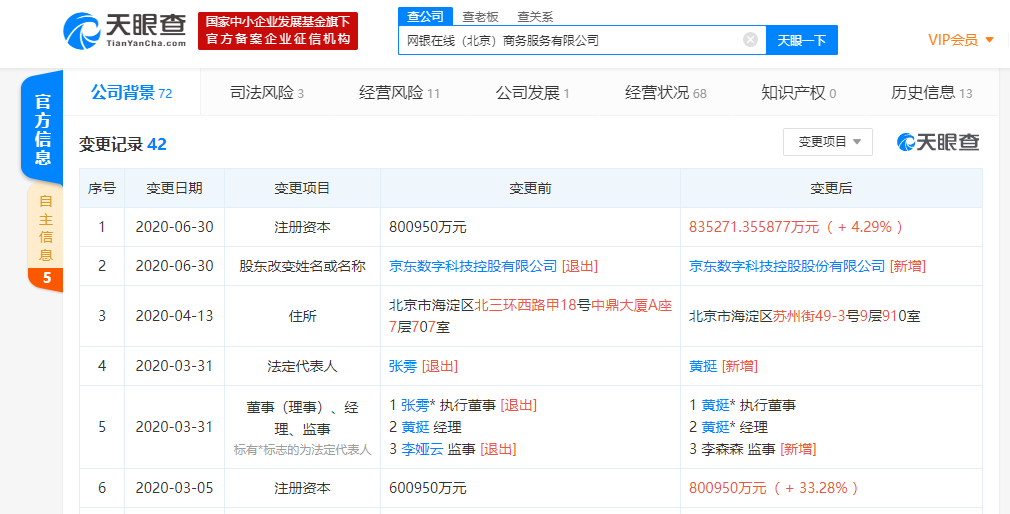
Task: Switch to the 查关系 search tab
Action: click(535, 17)
